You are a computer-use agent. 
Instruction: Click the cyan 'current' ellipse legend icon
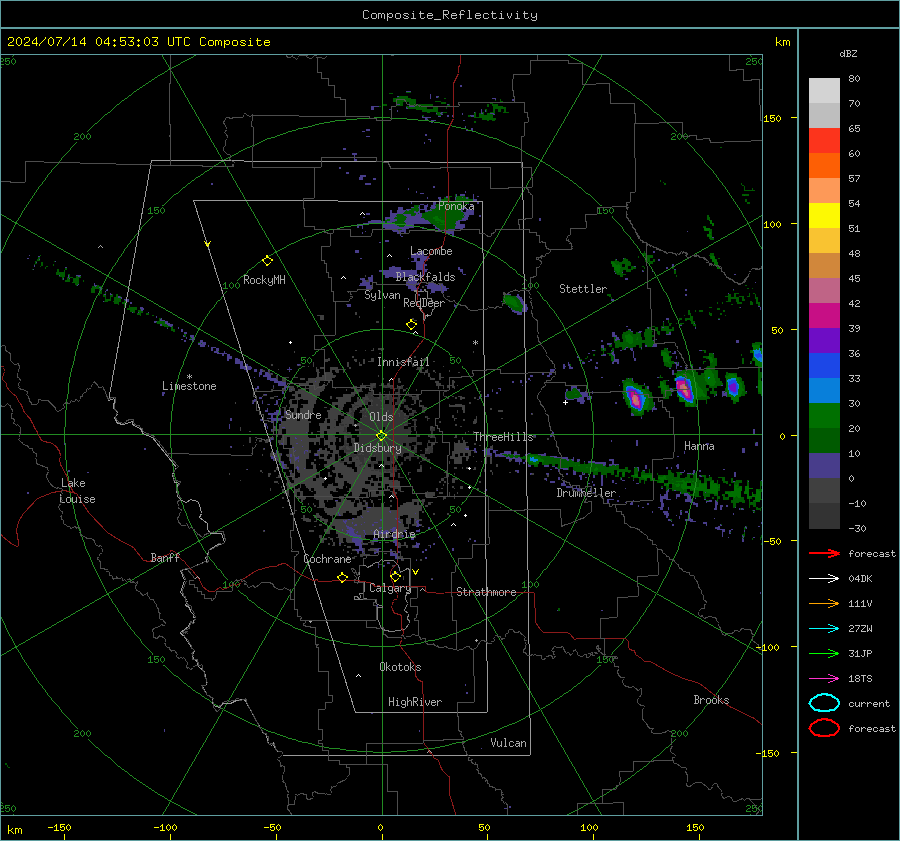(824, 703)
